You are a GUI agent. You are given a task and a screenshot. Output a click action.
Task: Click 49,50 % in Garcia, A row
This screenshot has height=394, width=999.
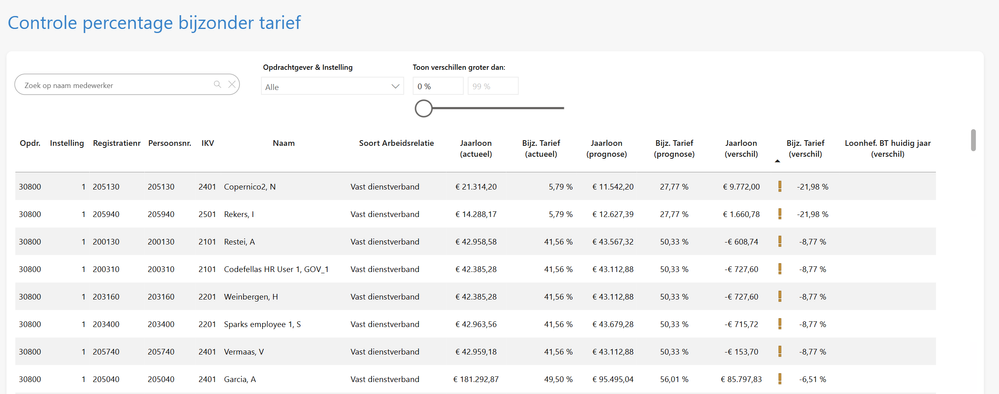(x=558, y=379)
